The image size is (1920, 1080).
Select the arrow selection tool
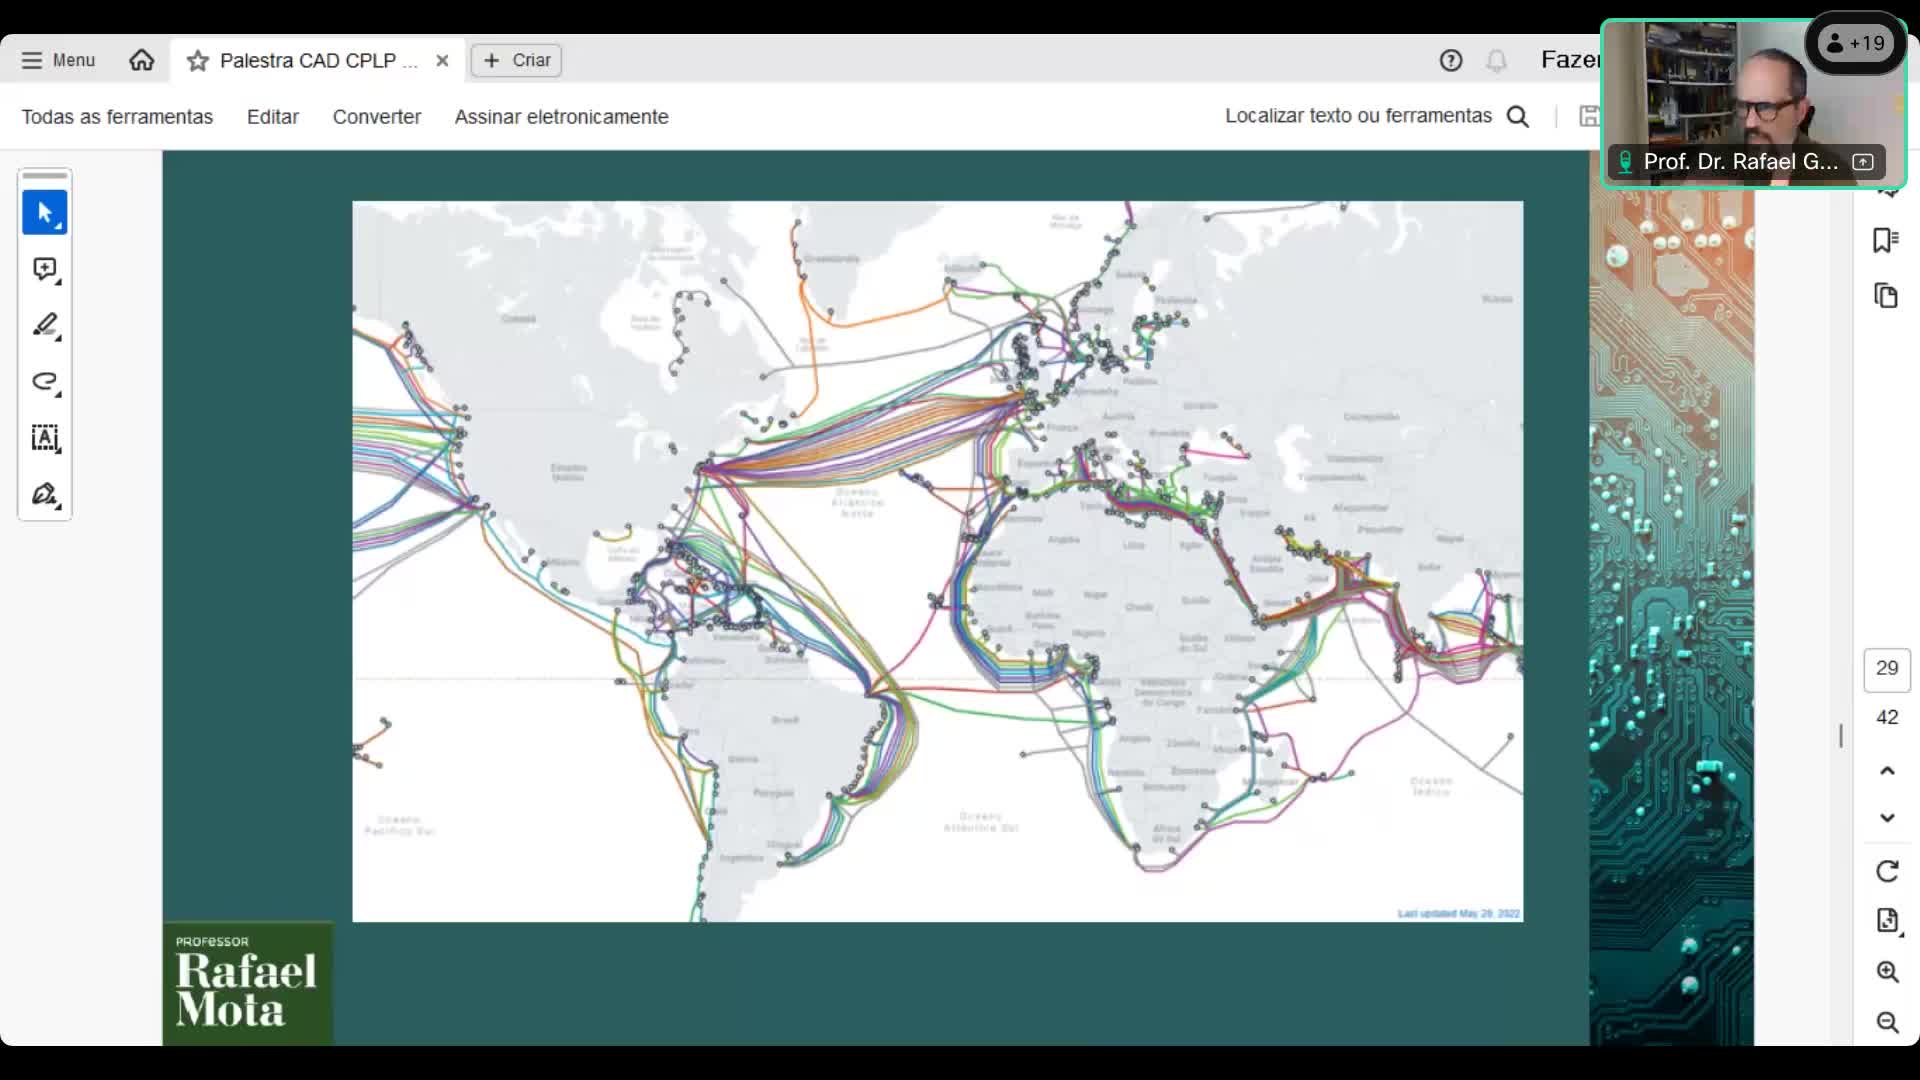[44, 213]
